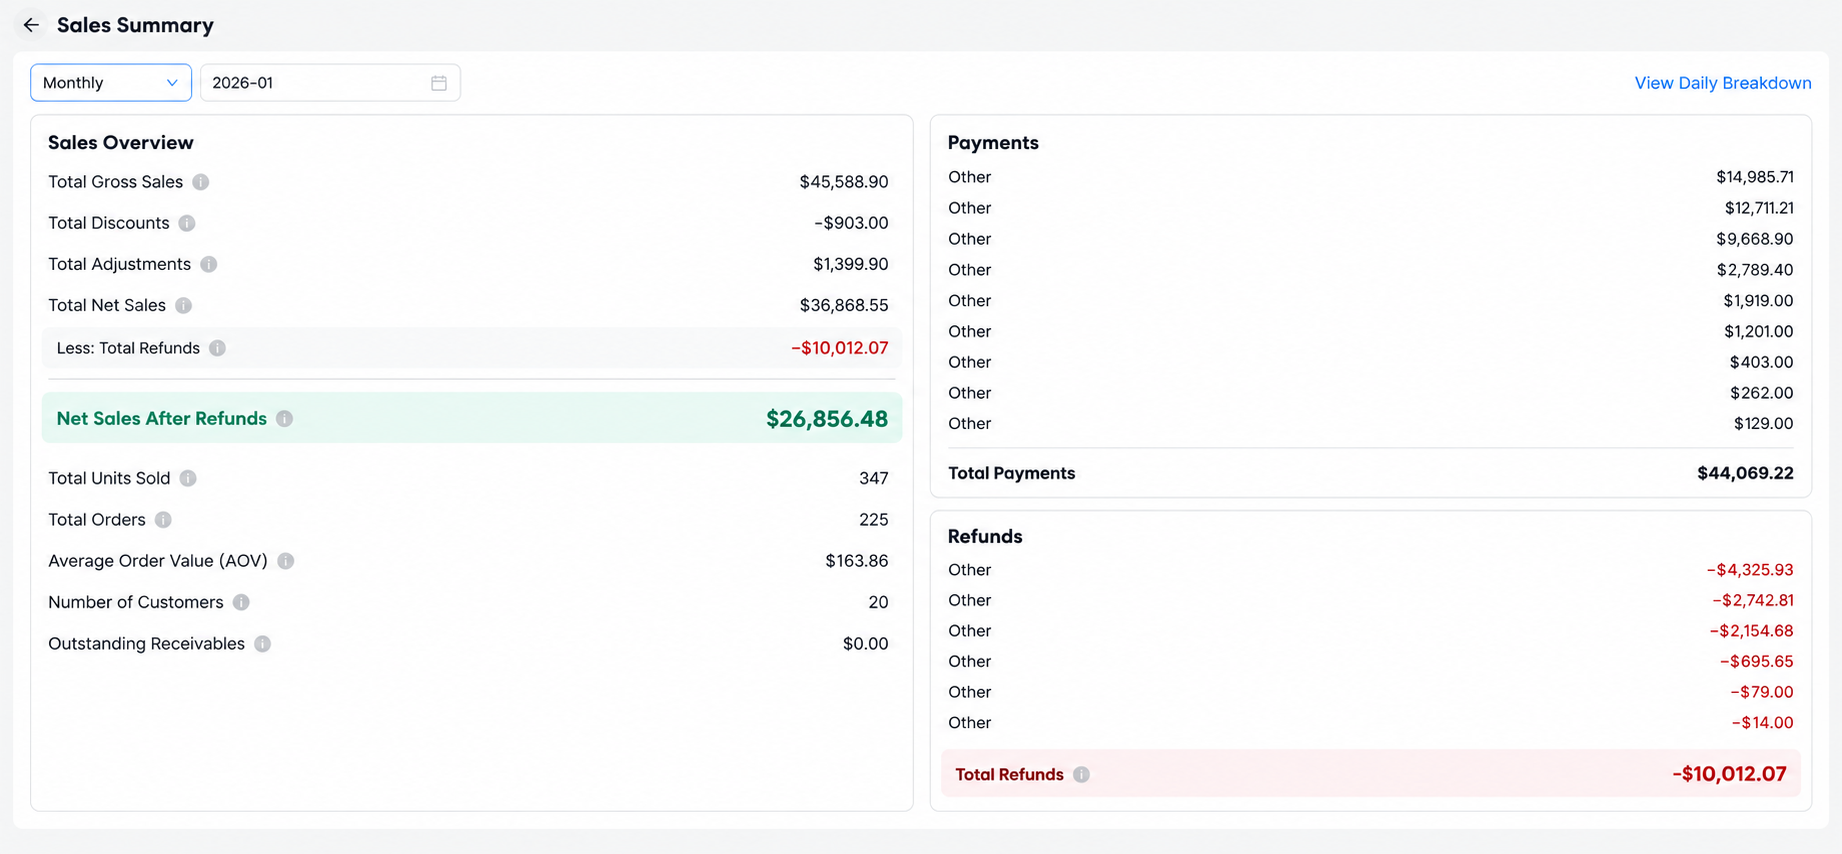The width and height of the screenshot is (1842, 854).
Task: Go back using the arrow beside Sales Summary
Action: (x=31, y=25)
